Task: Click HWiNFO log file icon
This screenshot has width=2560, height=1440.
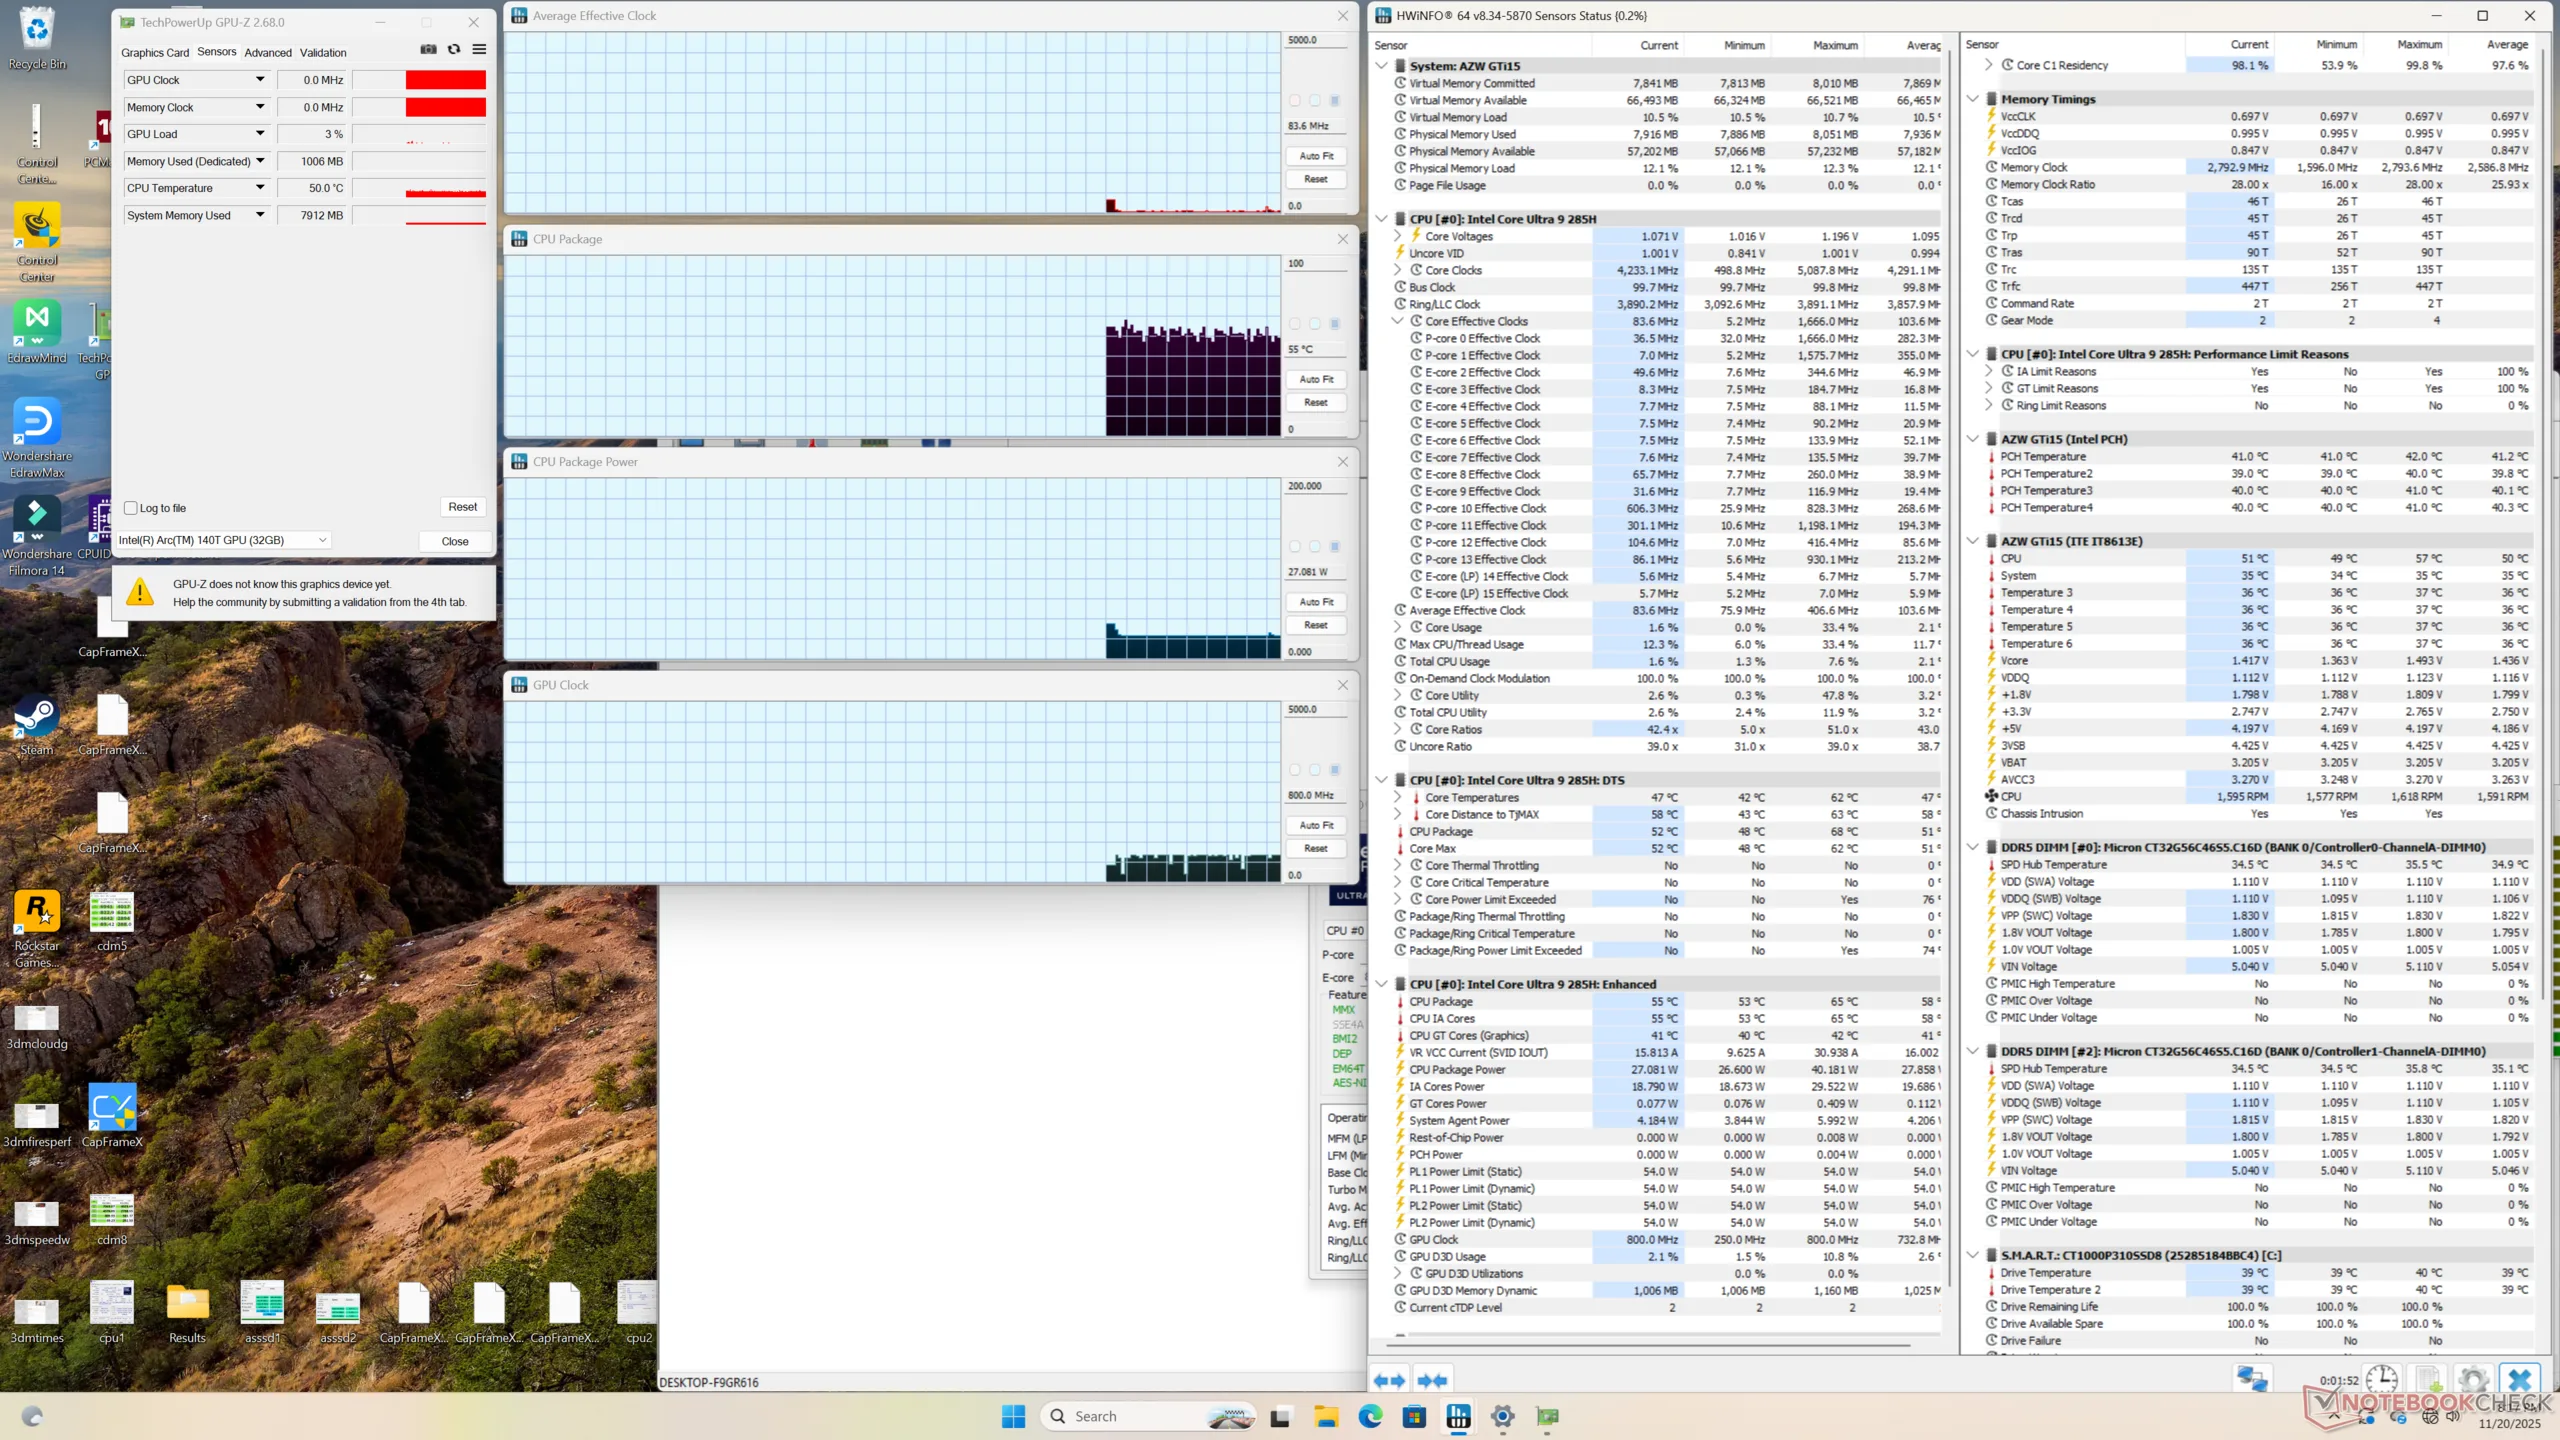Action: coord(2428,1380)
